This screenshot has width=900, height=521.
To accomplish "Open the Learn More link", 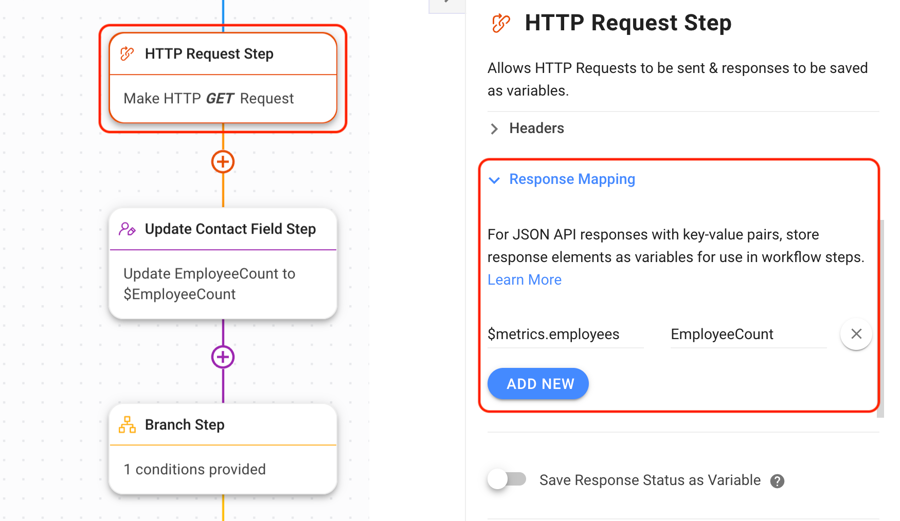I will [x=524, y=280].
